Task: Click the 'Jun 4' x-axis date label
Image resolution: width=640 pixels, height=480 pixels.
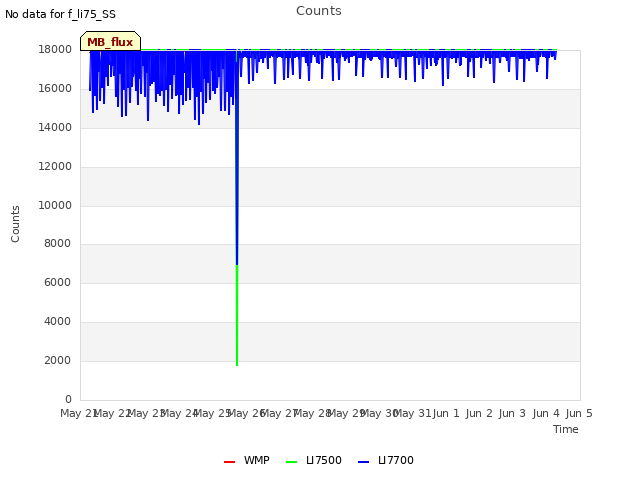Action: coord(546,413)
